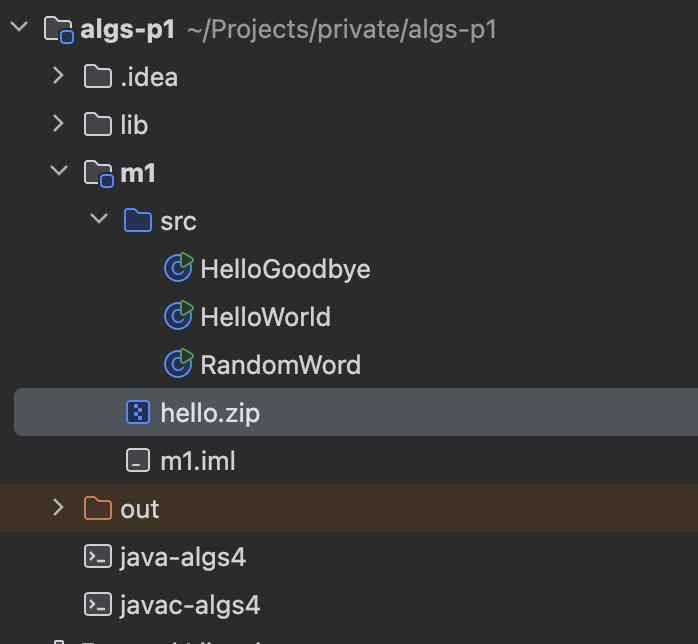Collapse the m1 module chevron
The height and width of the screenshot is (644, 698).
click(x=59, y=170)
